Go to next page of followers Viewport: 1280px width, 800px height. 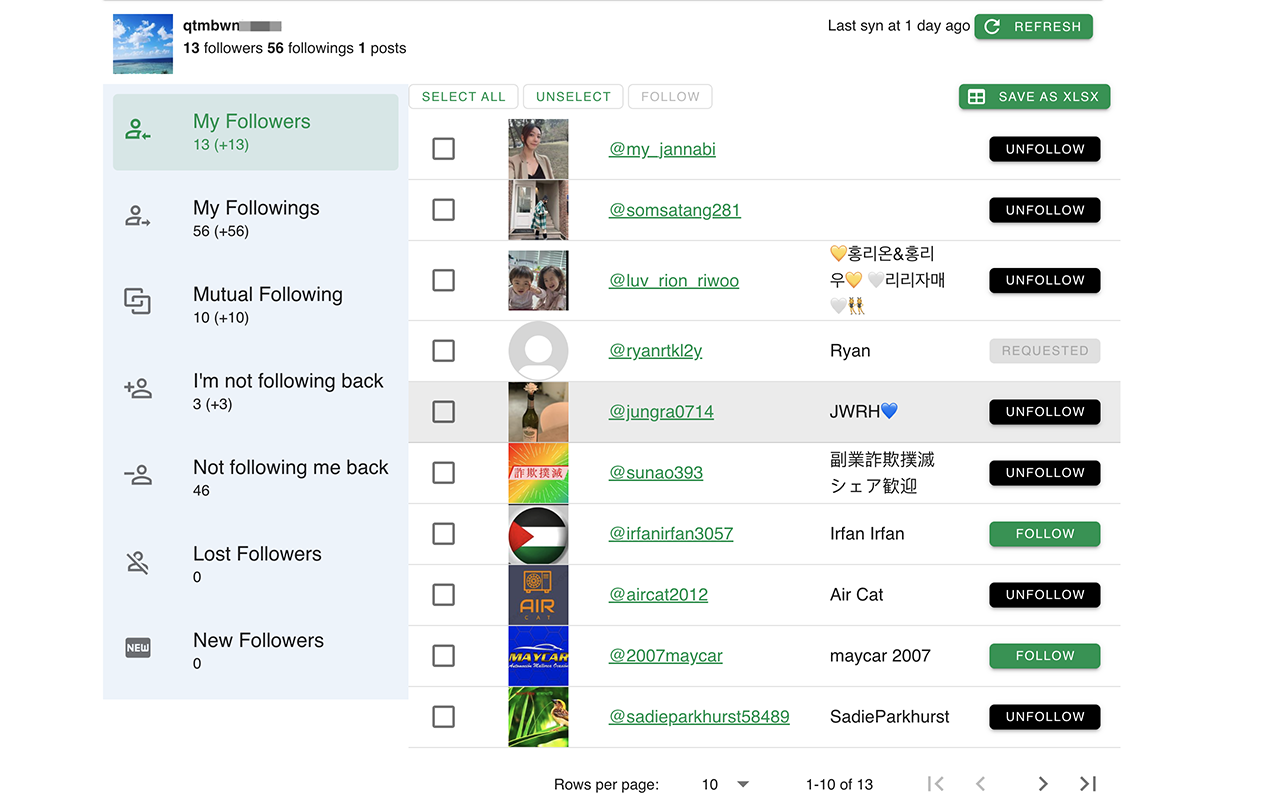(x=1042, y=784)
